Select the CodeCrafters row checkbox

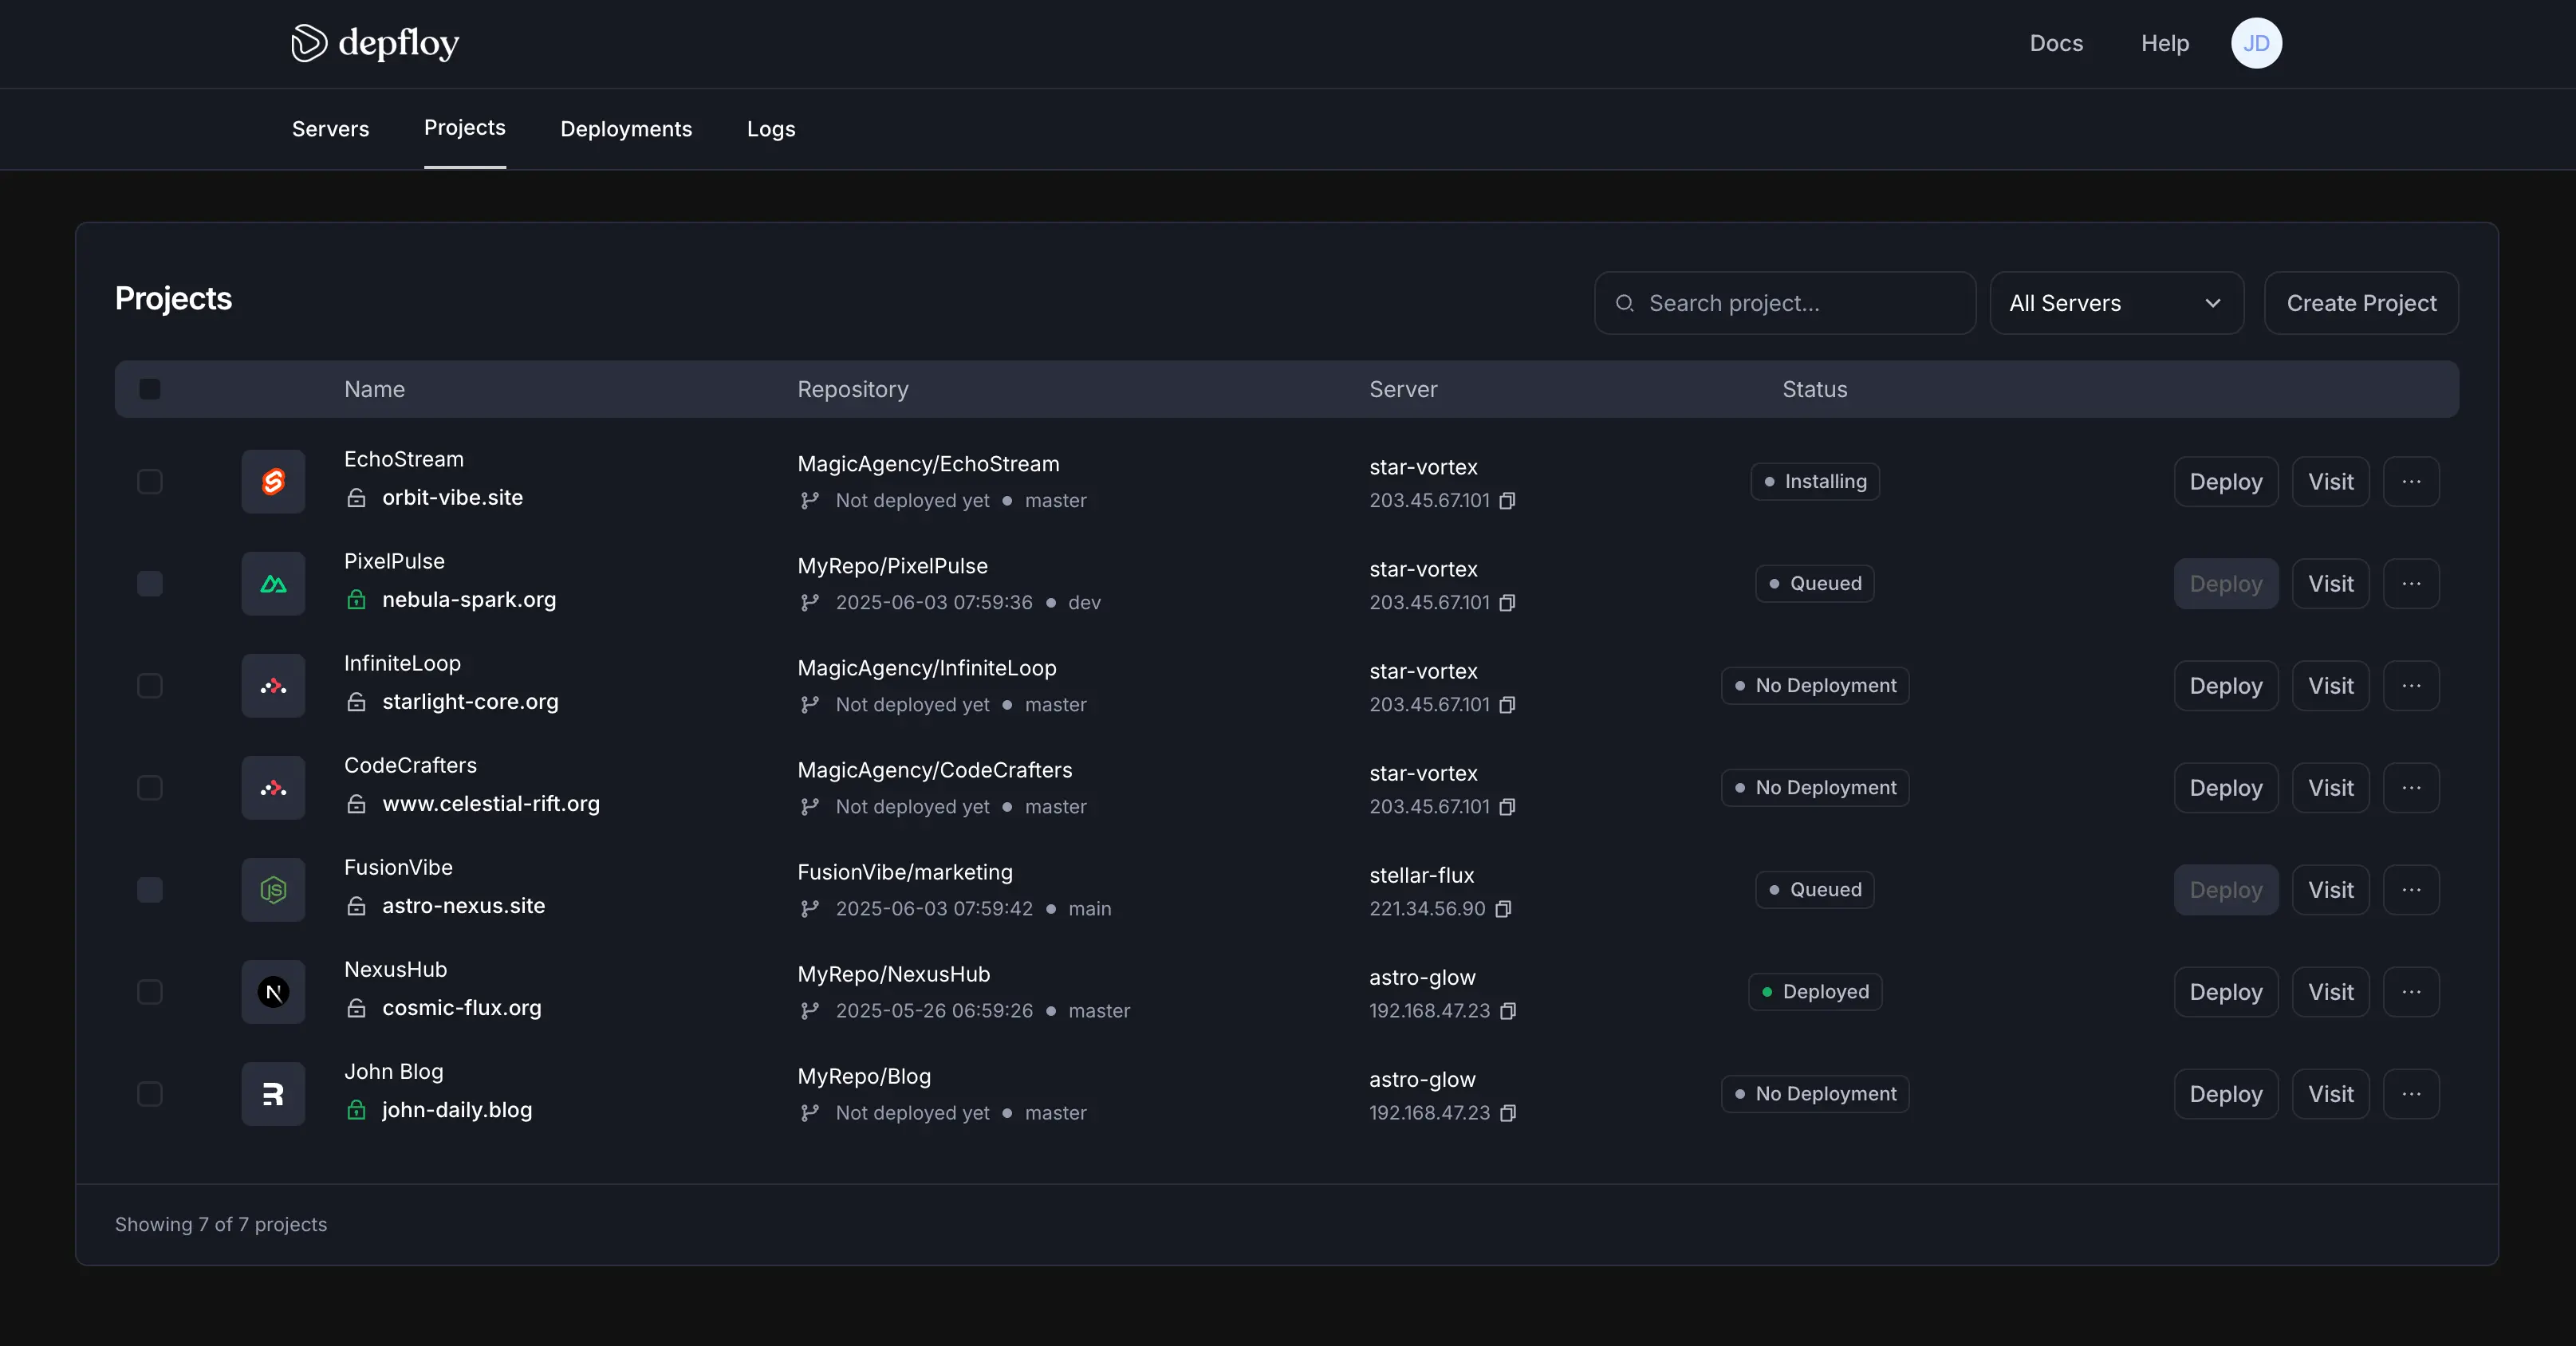click(150, 788)
